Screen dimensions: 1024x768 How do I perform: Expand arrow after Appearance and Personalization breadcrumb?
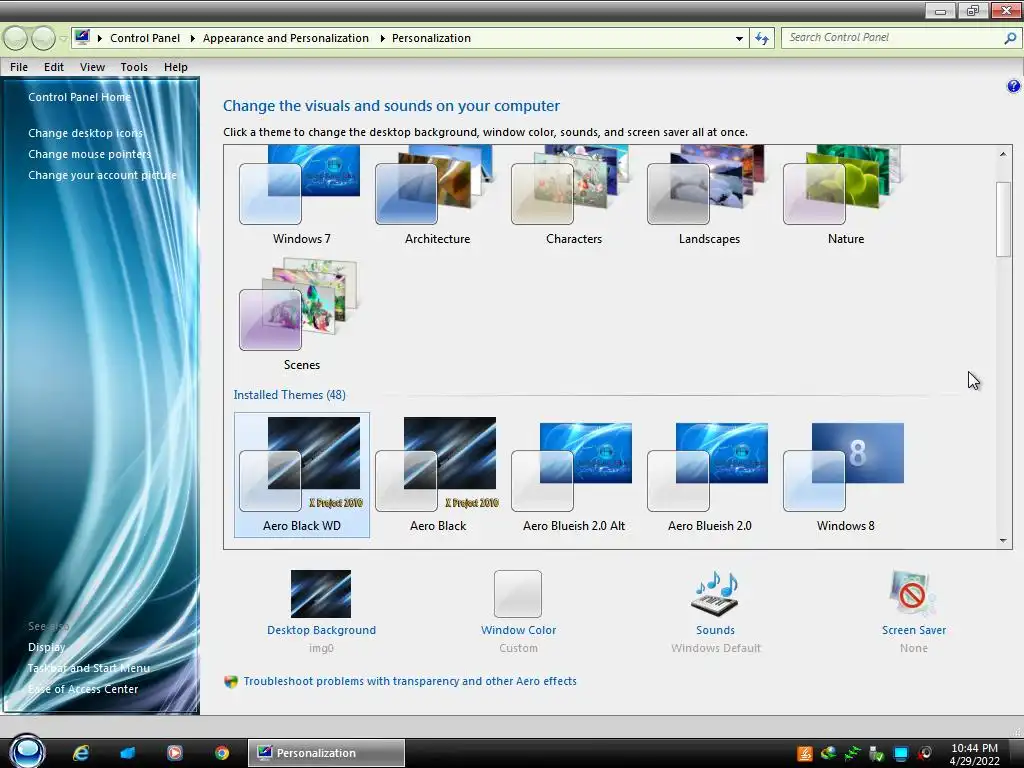(382, 39)
